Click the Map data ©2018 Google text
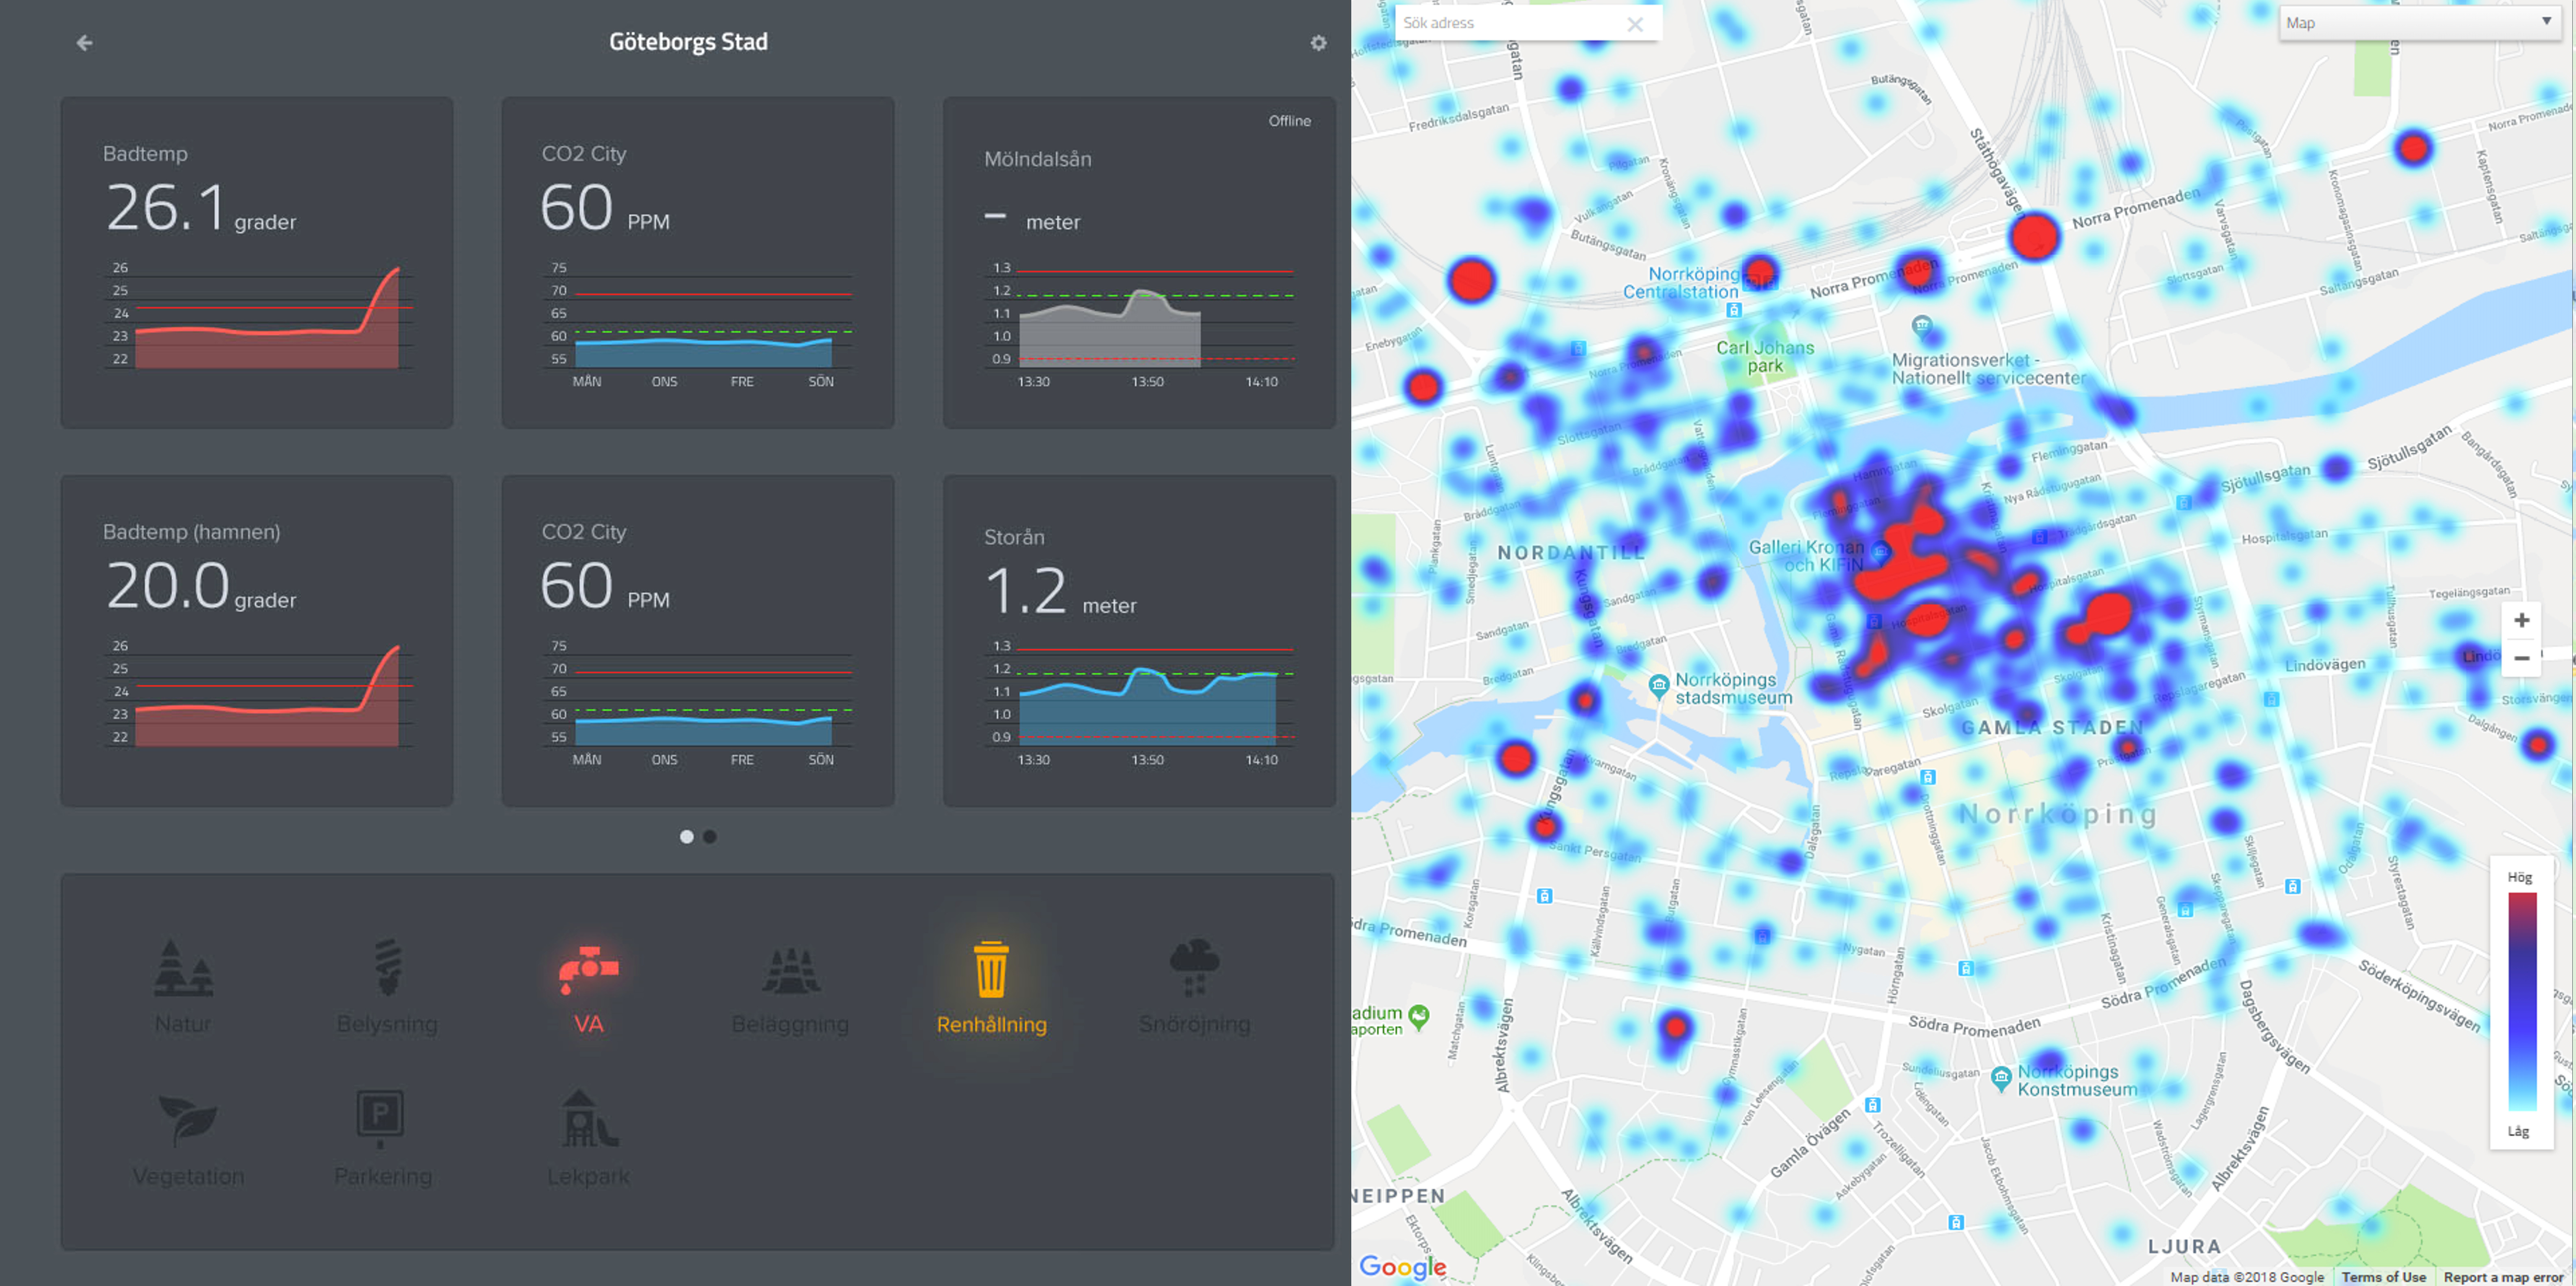Screen dimensions: 2576x1286 pyautogui.click(x=2247, y=1277)
